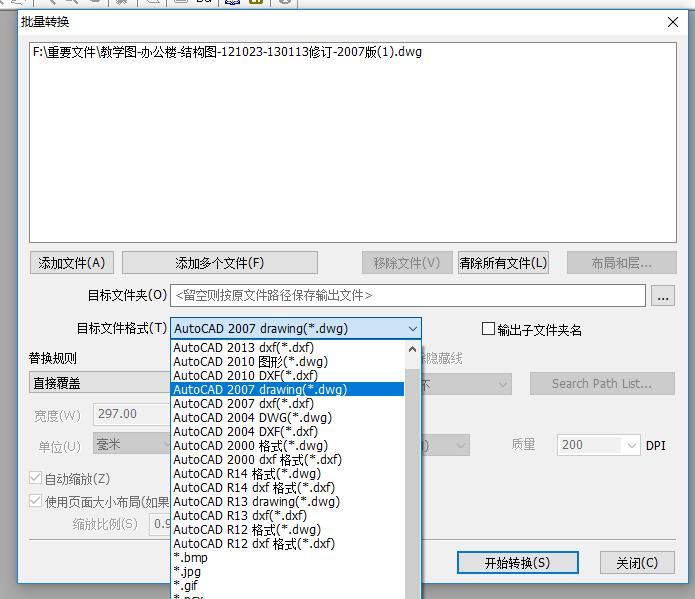Toggle the 使用页面大小布局 checkbox
This screenshot has width=695, height=599.
coord(37,502)
